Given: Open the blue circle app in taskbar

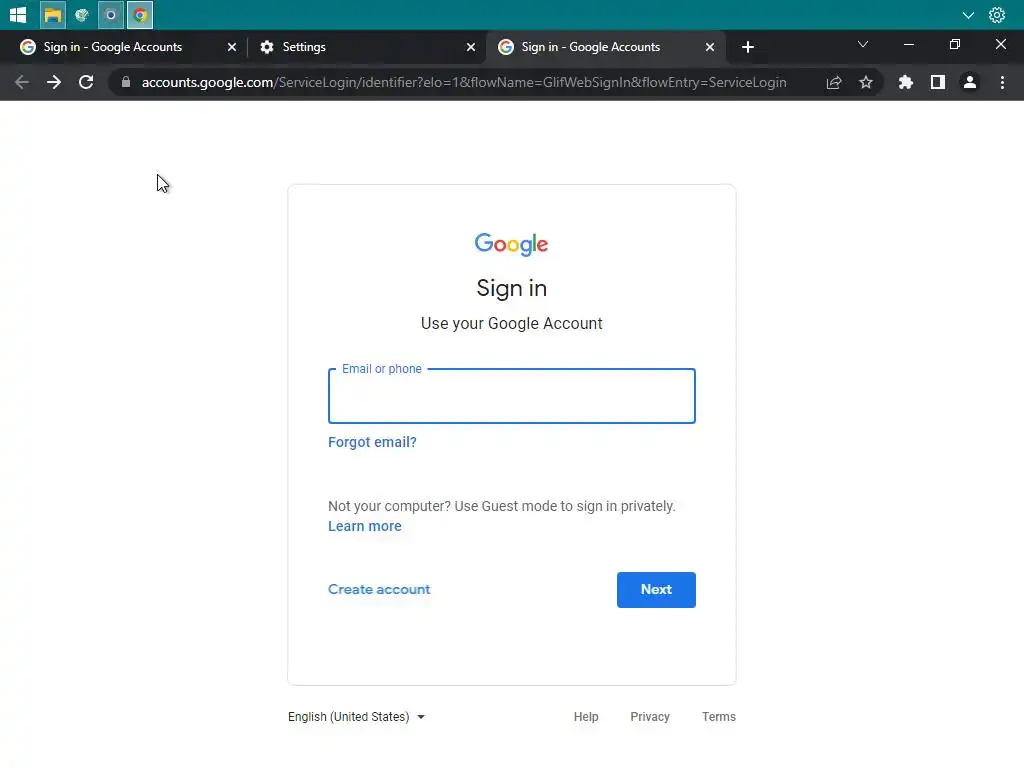Looking at the screenshot, I should click(x=110, y=14).
